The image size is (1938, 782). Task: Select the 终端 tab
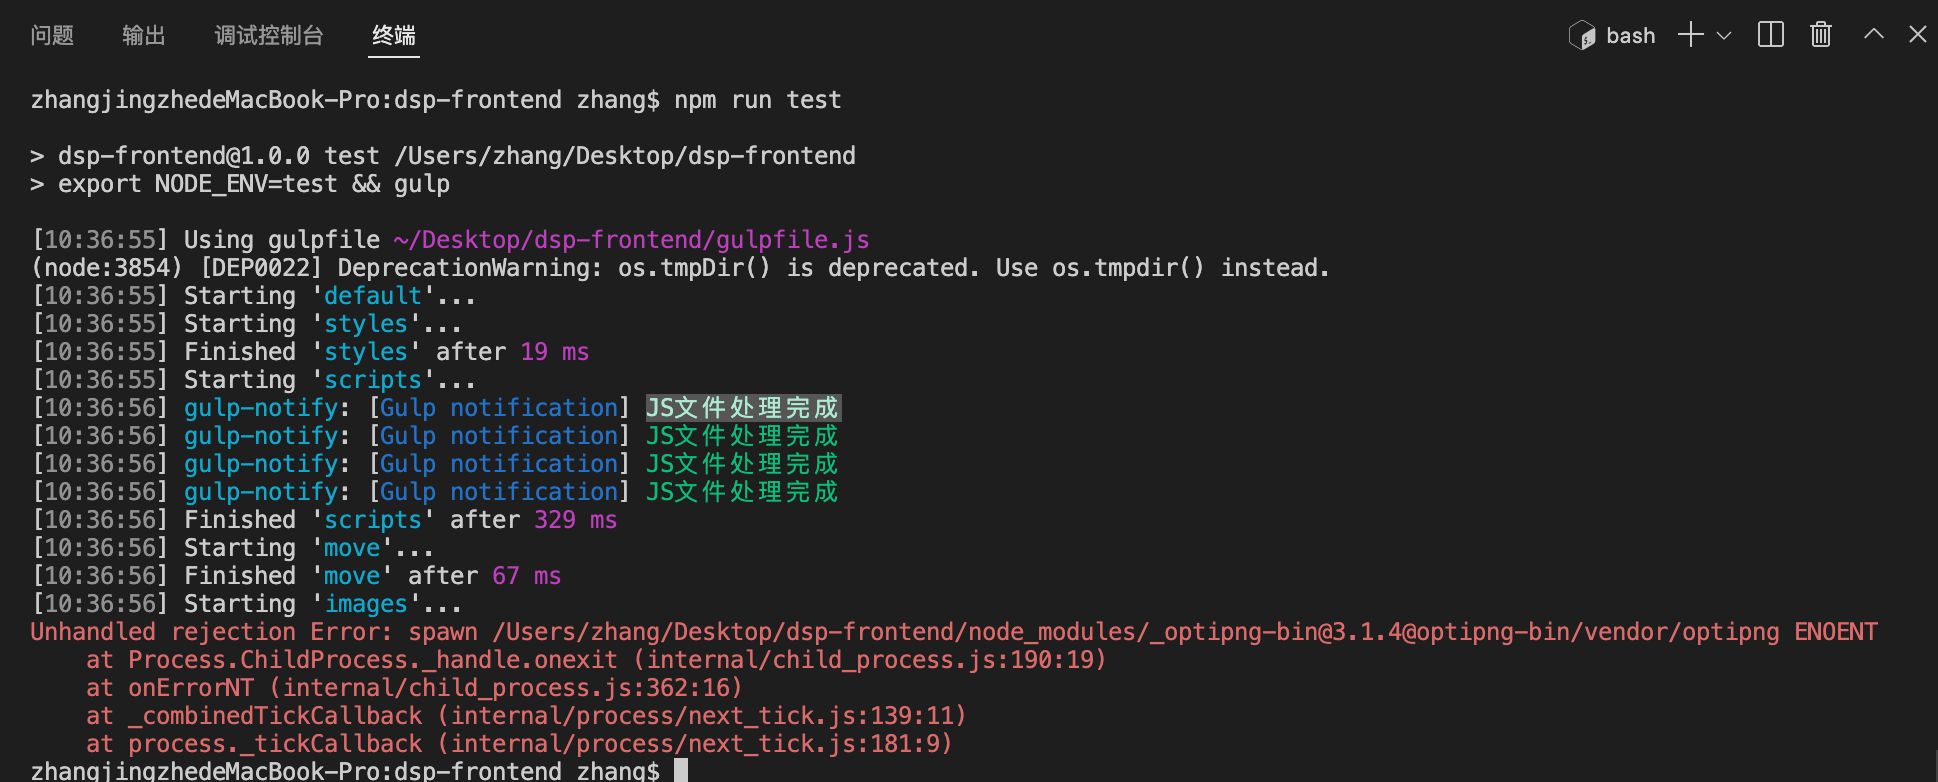point(394,36)
